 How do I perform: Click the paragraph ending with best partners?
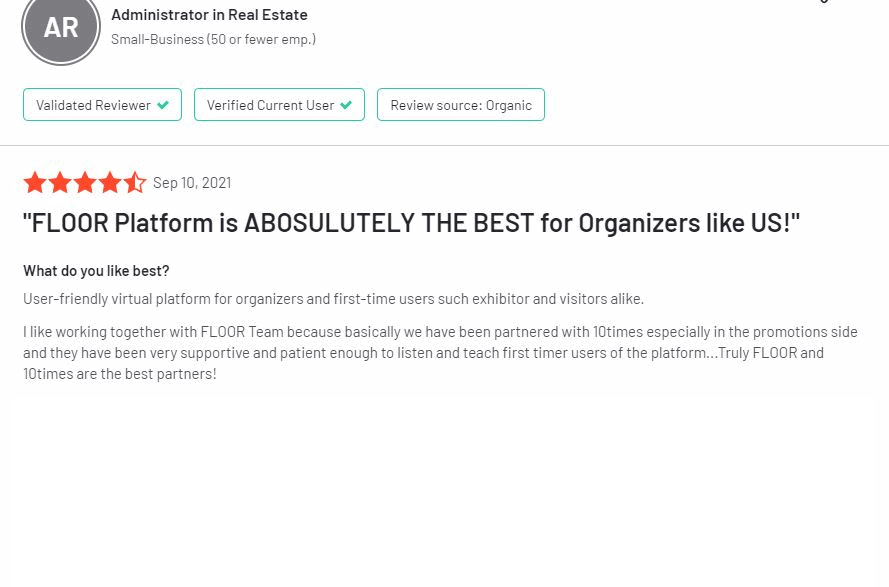[440, 353]
